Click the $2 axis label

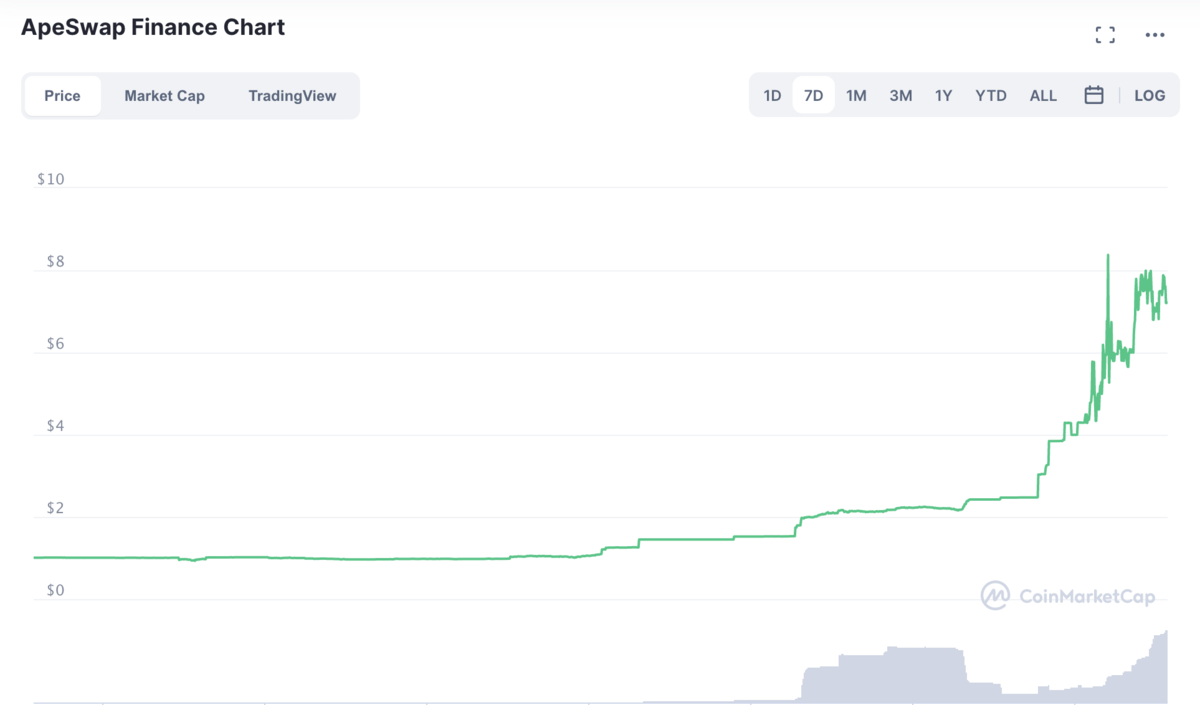point(54,509)
